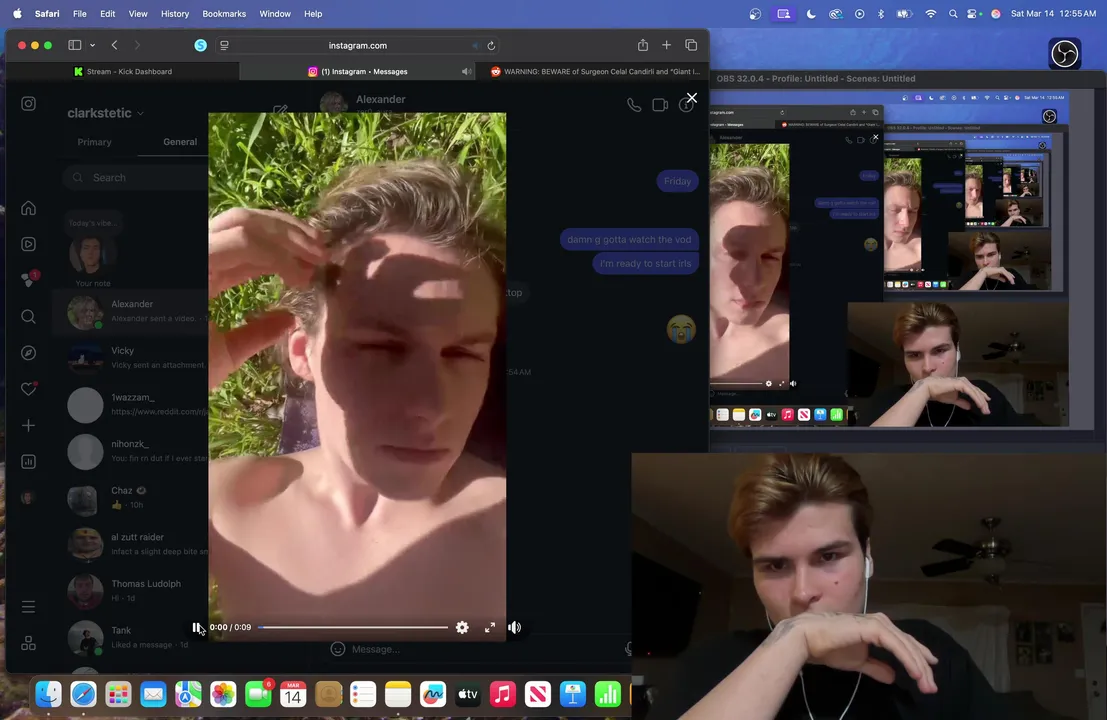Click the Instagram logo in sidebar

click(x=28, y=104)
